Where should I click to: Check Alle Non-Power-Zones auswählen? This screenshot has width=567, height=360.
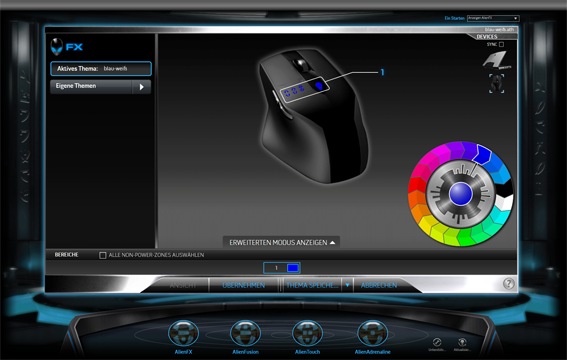point(103,255)
